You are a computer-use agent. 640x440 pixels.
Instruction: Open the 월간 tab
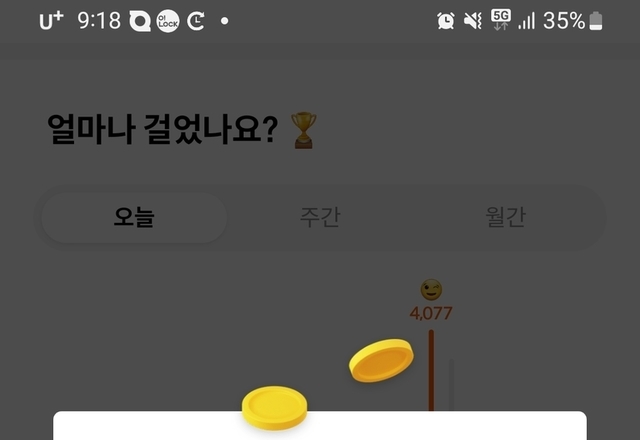click(505, 218)
